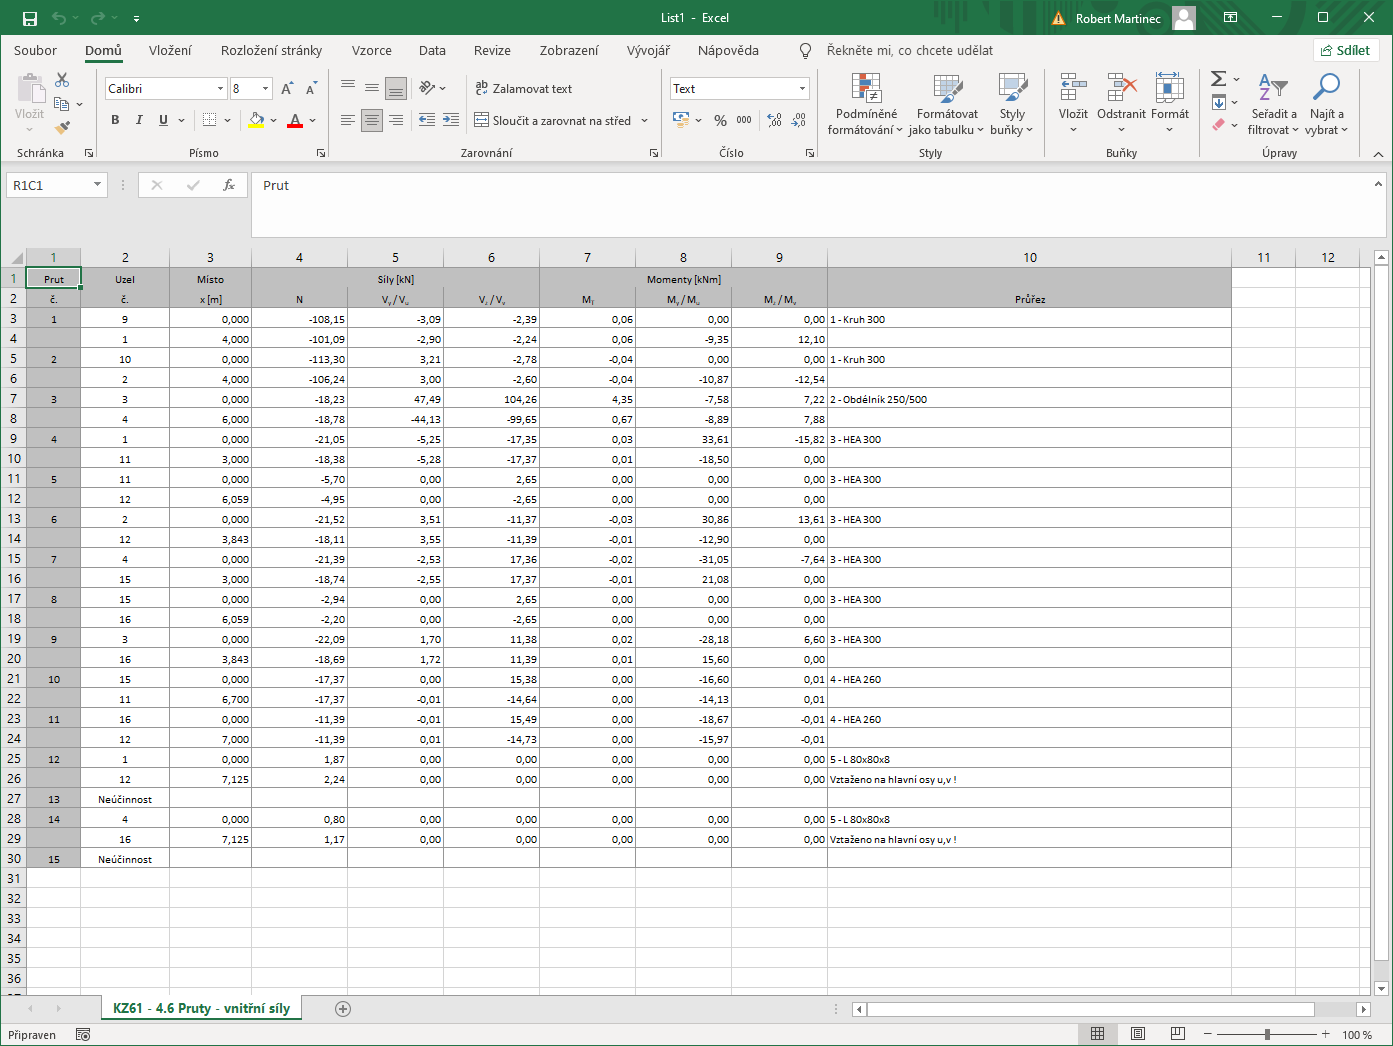The image size is (1393, 1046).
Task: Open Sort and Filter (Seřadit a filtrovat)
Action: 1273,104
